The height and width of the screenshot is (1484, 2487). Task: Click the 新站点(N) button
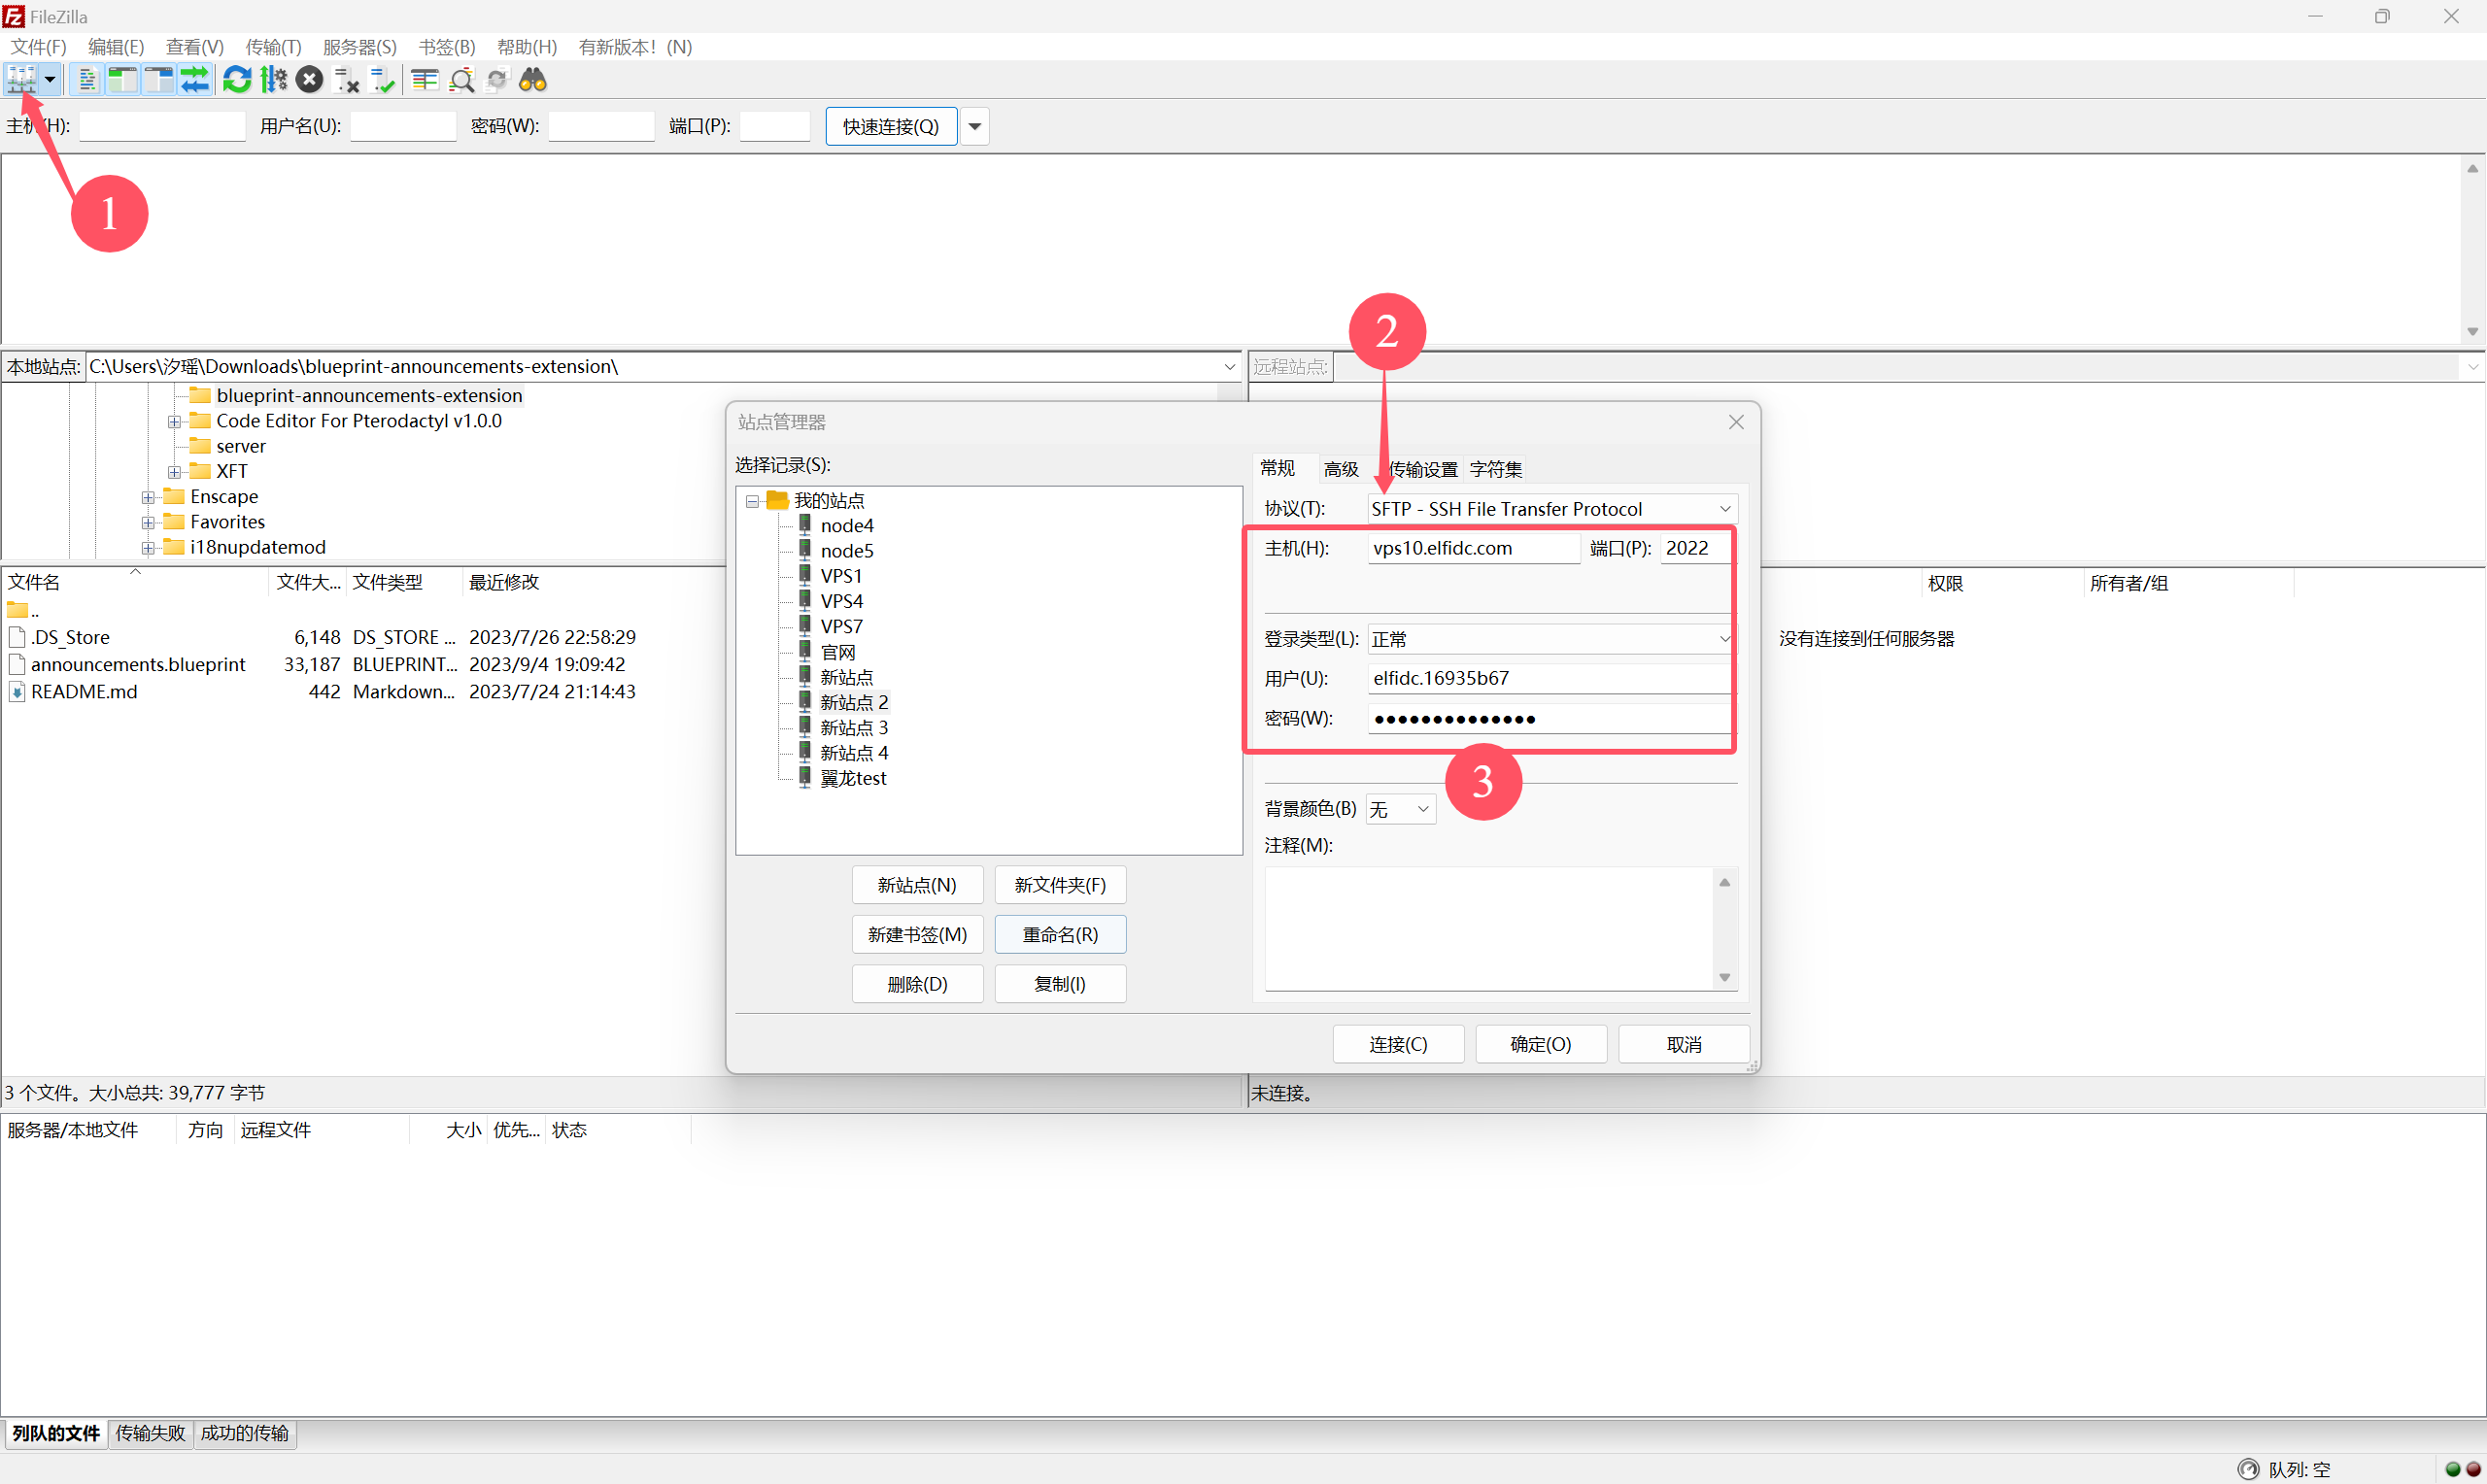(917, 885)
